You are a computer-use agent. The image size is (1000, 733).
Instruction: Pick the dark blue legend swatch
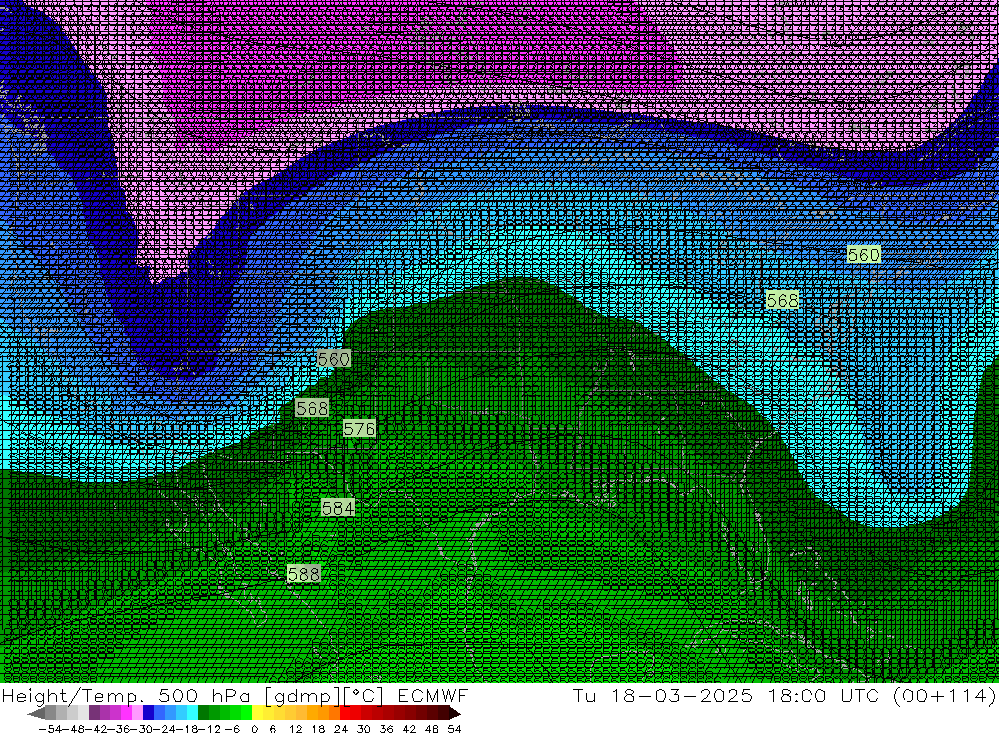148,713
